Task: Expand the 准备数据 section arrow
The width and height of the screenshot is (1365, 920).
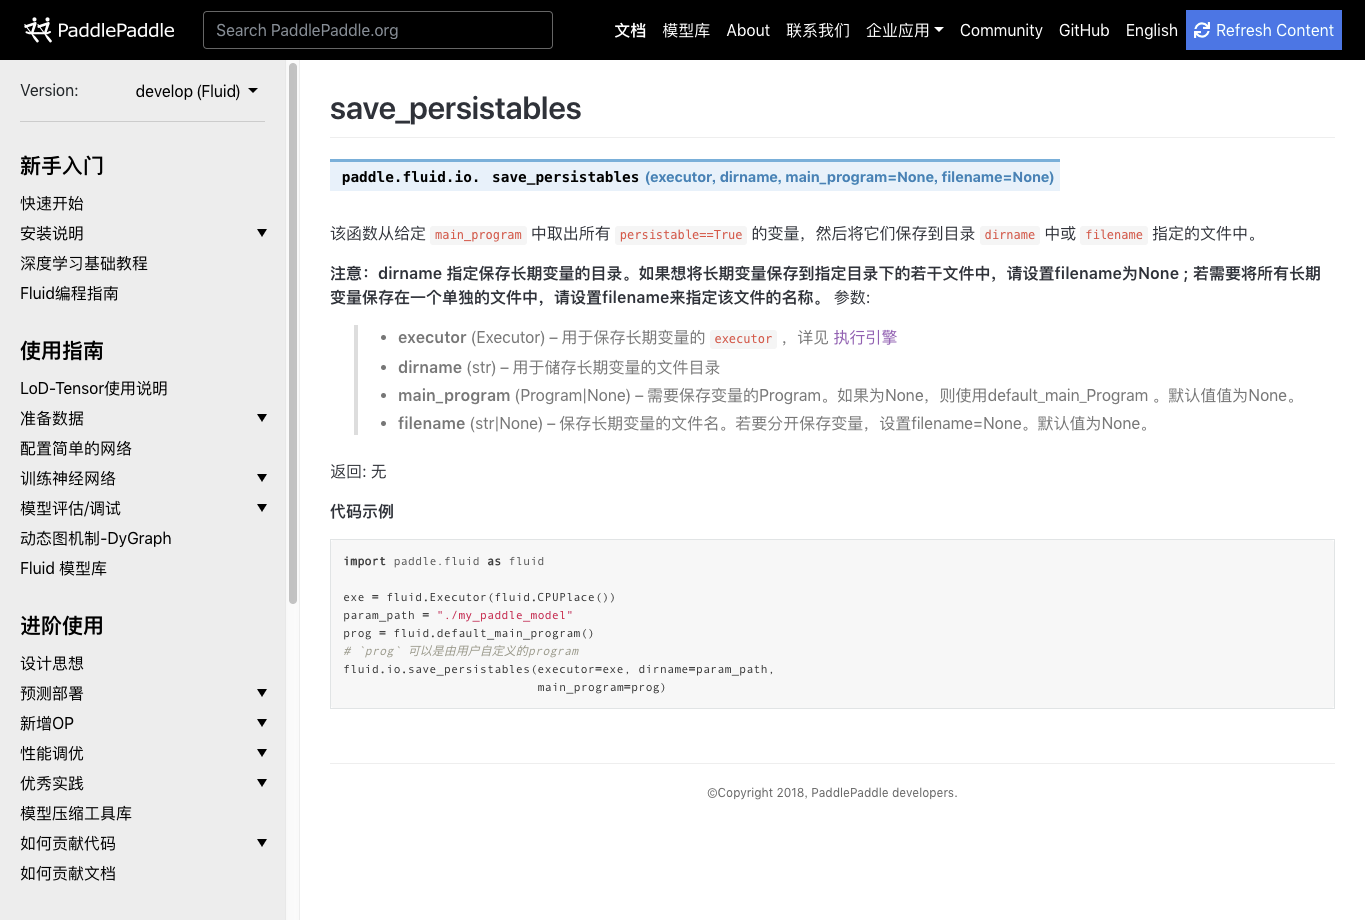Action: [x=262, y=418]
